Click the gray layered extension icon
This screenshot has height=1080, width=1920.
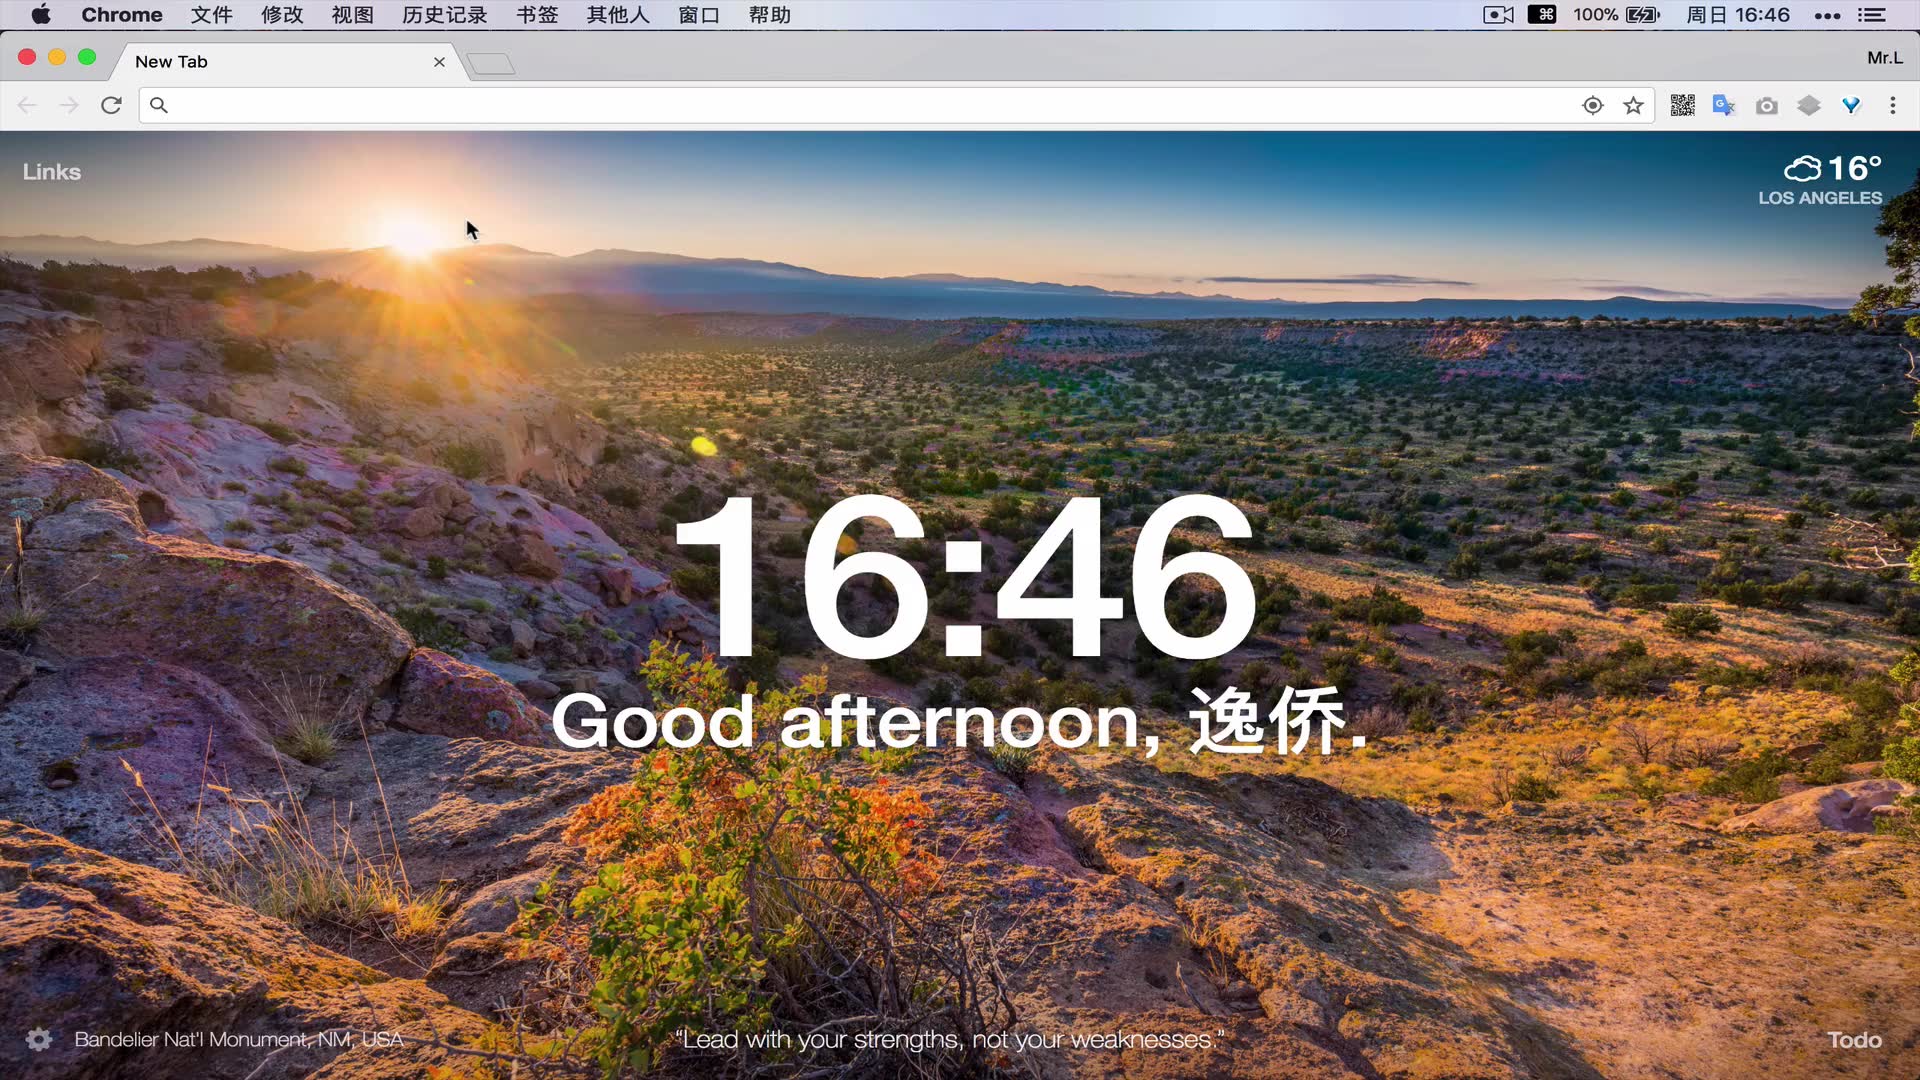click(1809, 105)
